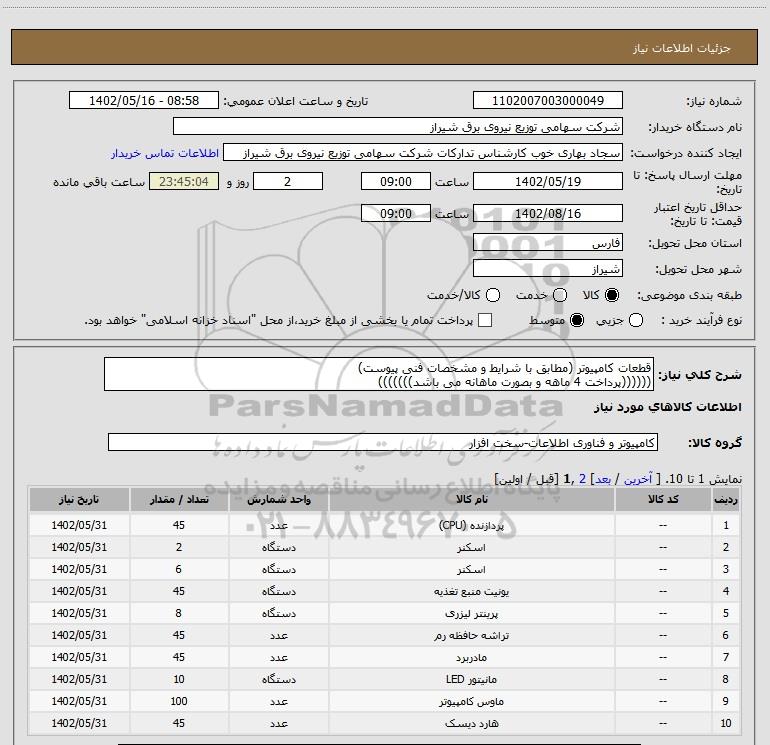Click the گروه کالا field
Image resolution: width=770 pixels, height=745 pixels.
(x=383, y=442)
